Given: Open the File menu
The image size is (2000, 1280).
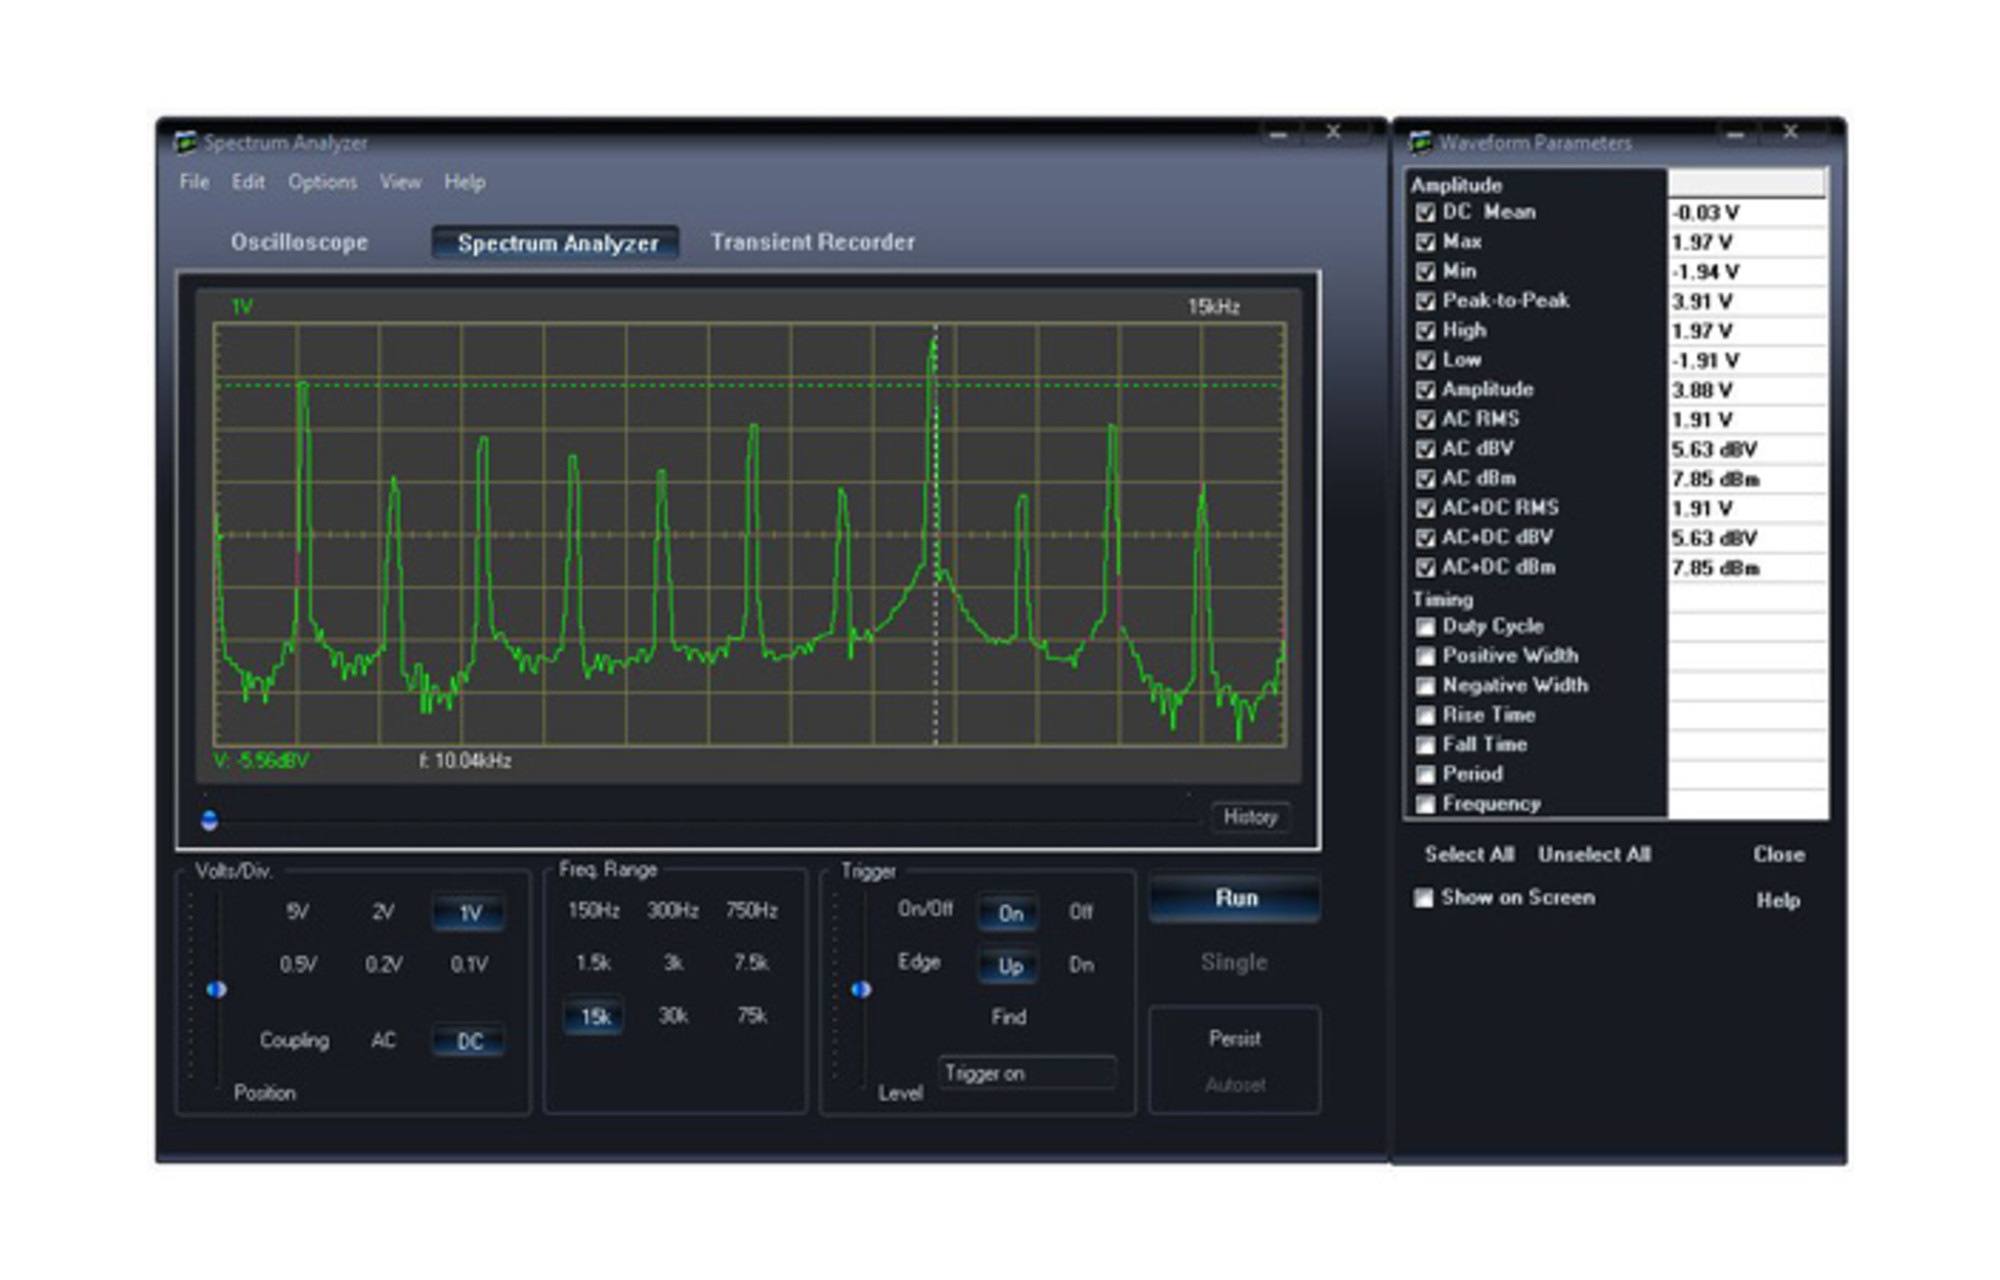Looking at the screenshot, I should [194, 182].
